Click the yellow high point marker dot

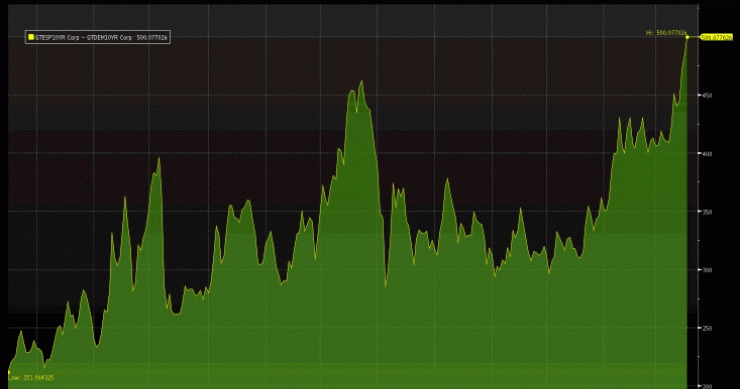[688, 37]
